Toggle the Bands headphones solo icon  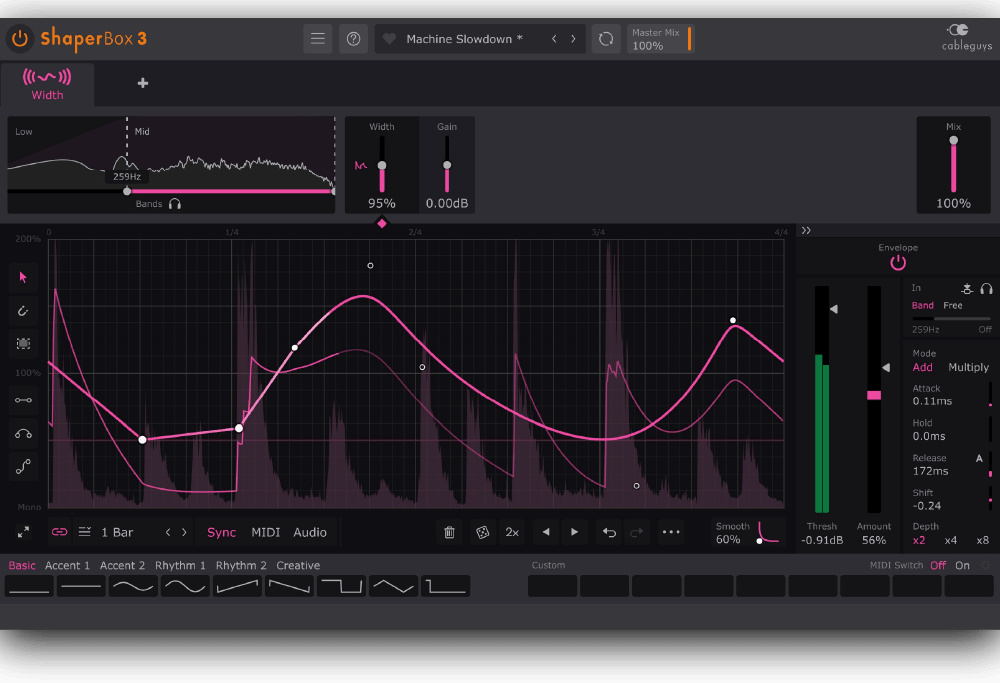coord(175,204)
